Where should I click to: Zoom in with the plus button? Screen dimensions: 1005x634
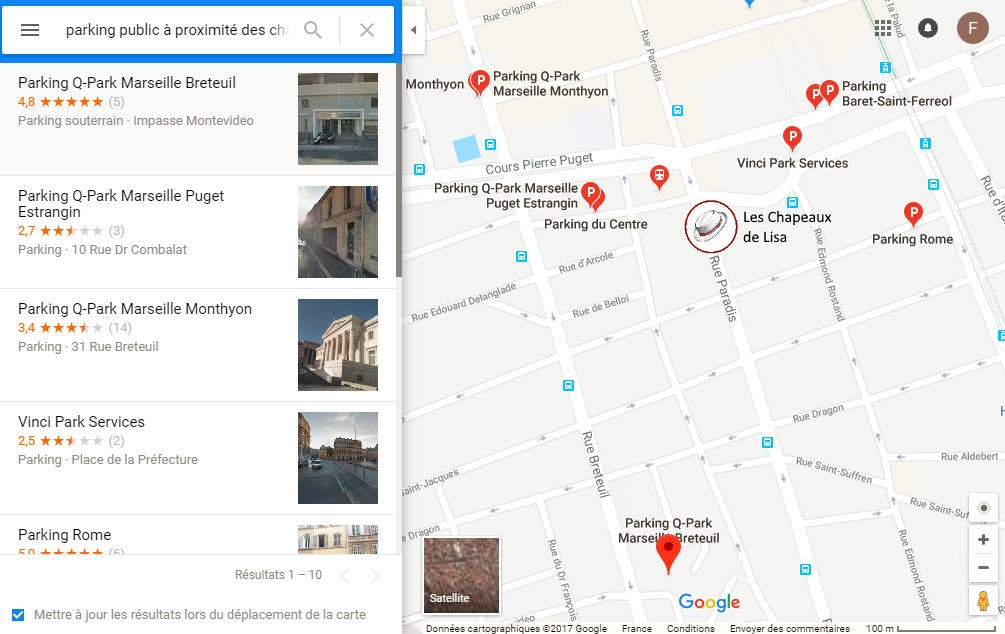983,540
